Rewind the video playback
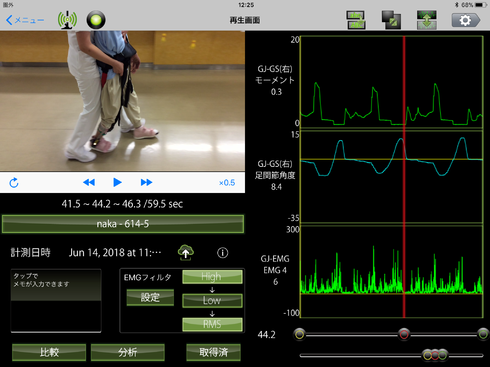490x367 pixels. (x=89, y=182)
